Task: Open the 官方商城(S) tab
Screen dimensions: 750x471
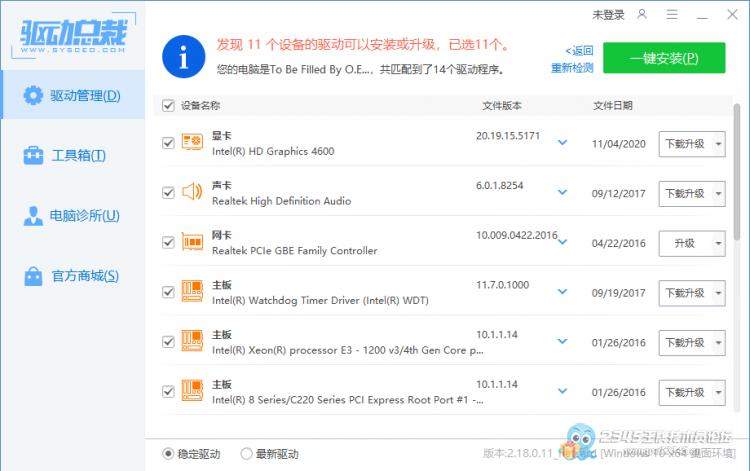Action: click(73, 276)
